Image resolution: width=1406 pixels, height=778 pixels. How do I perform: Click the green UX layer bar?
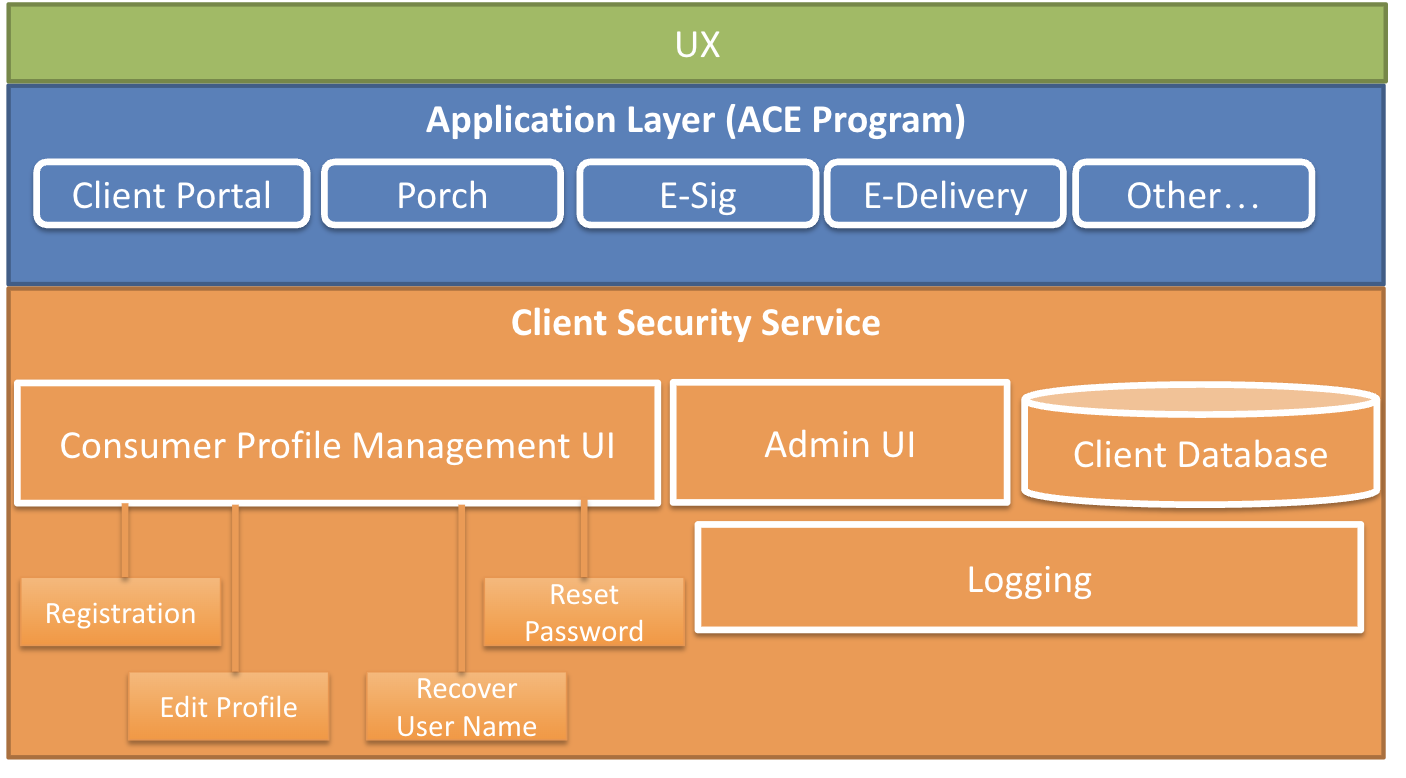[x=696, y=43]
